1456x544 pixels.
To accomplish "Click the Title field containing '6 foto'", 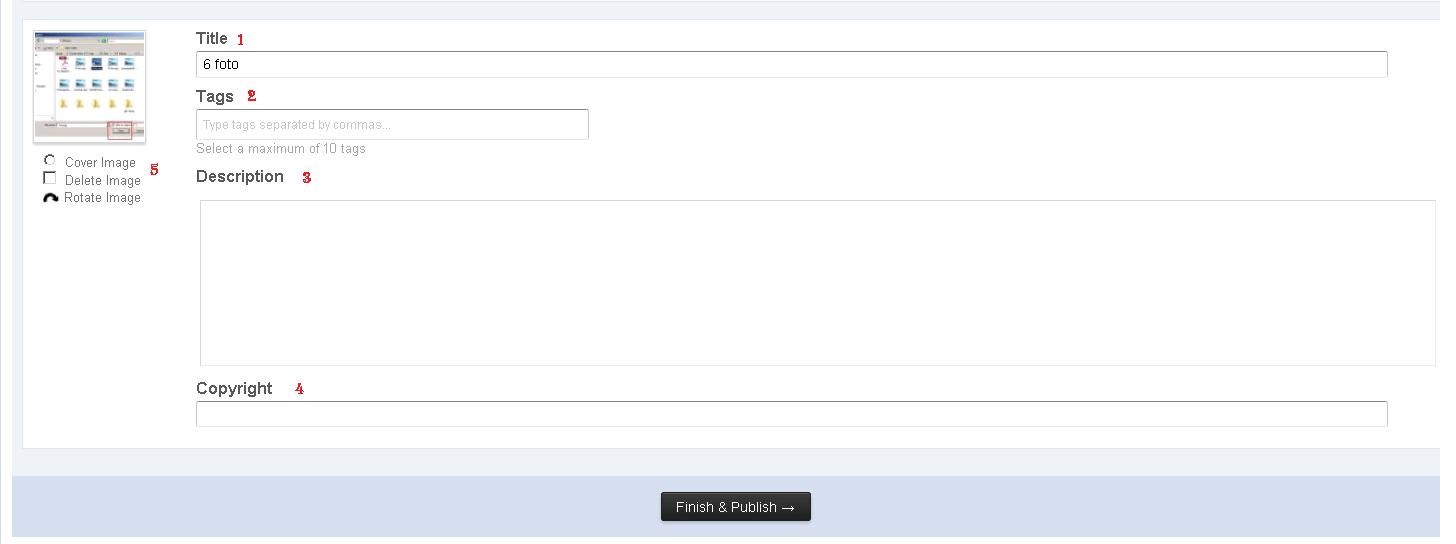I will tap(791, 64).
